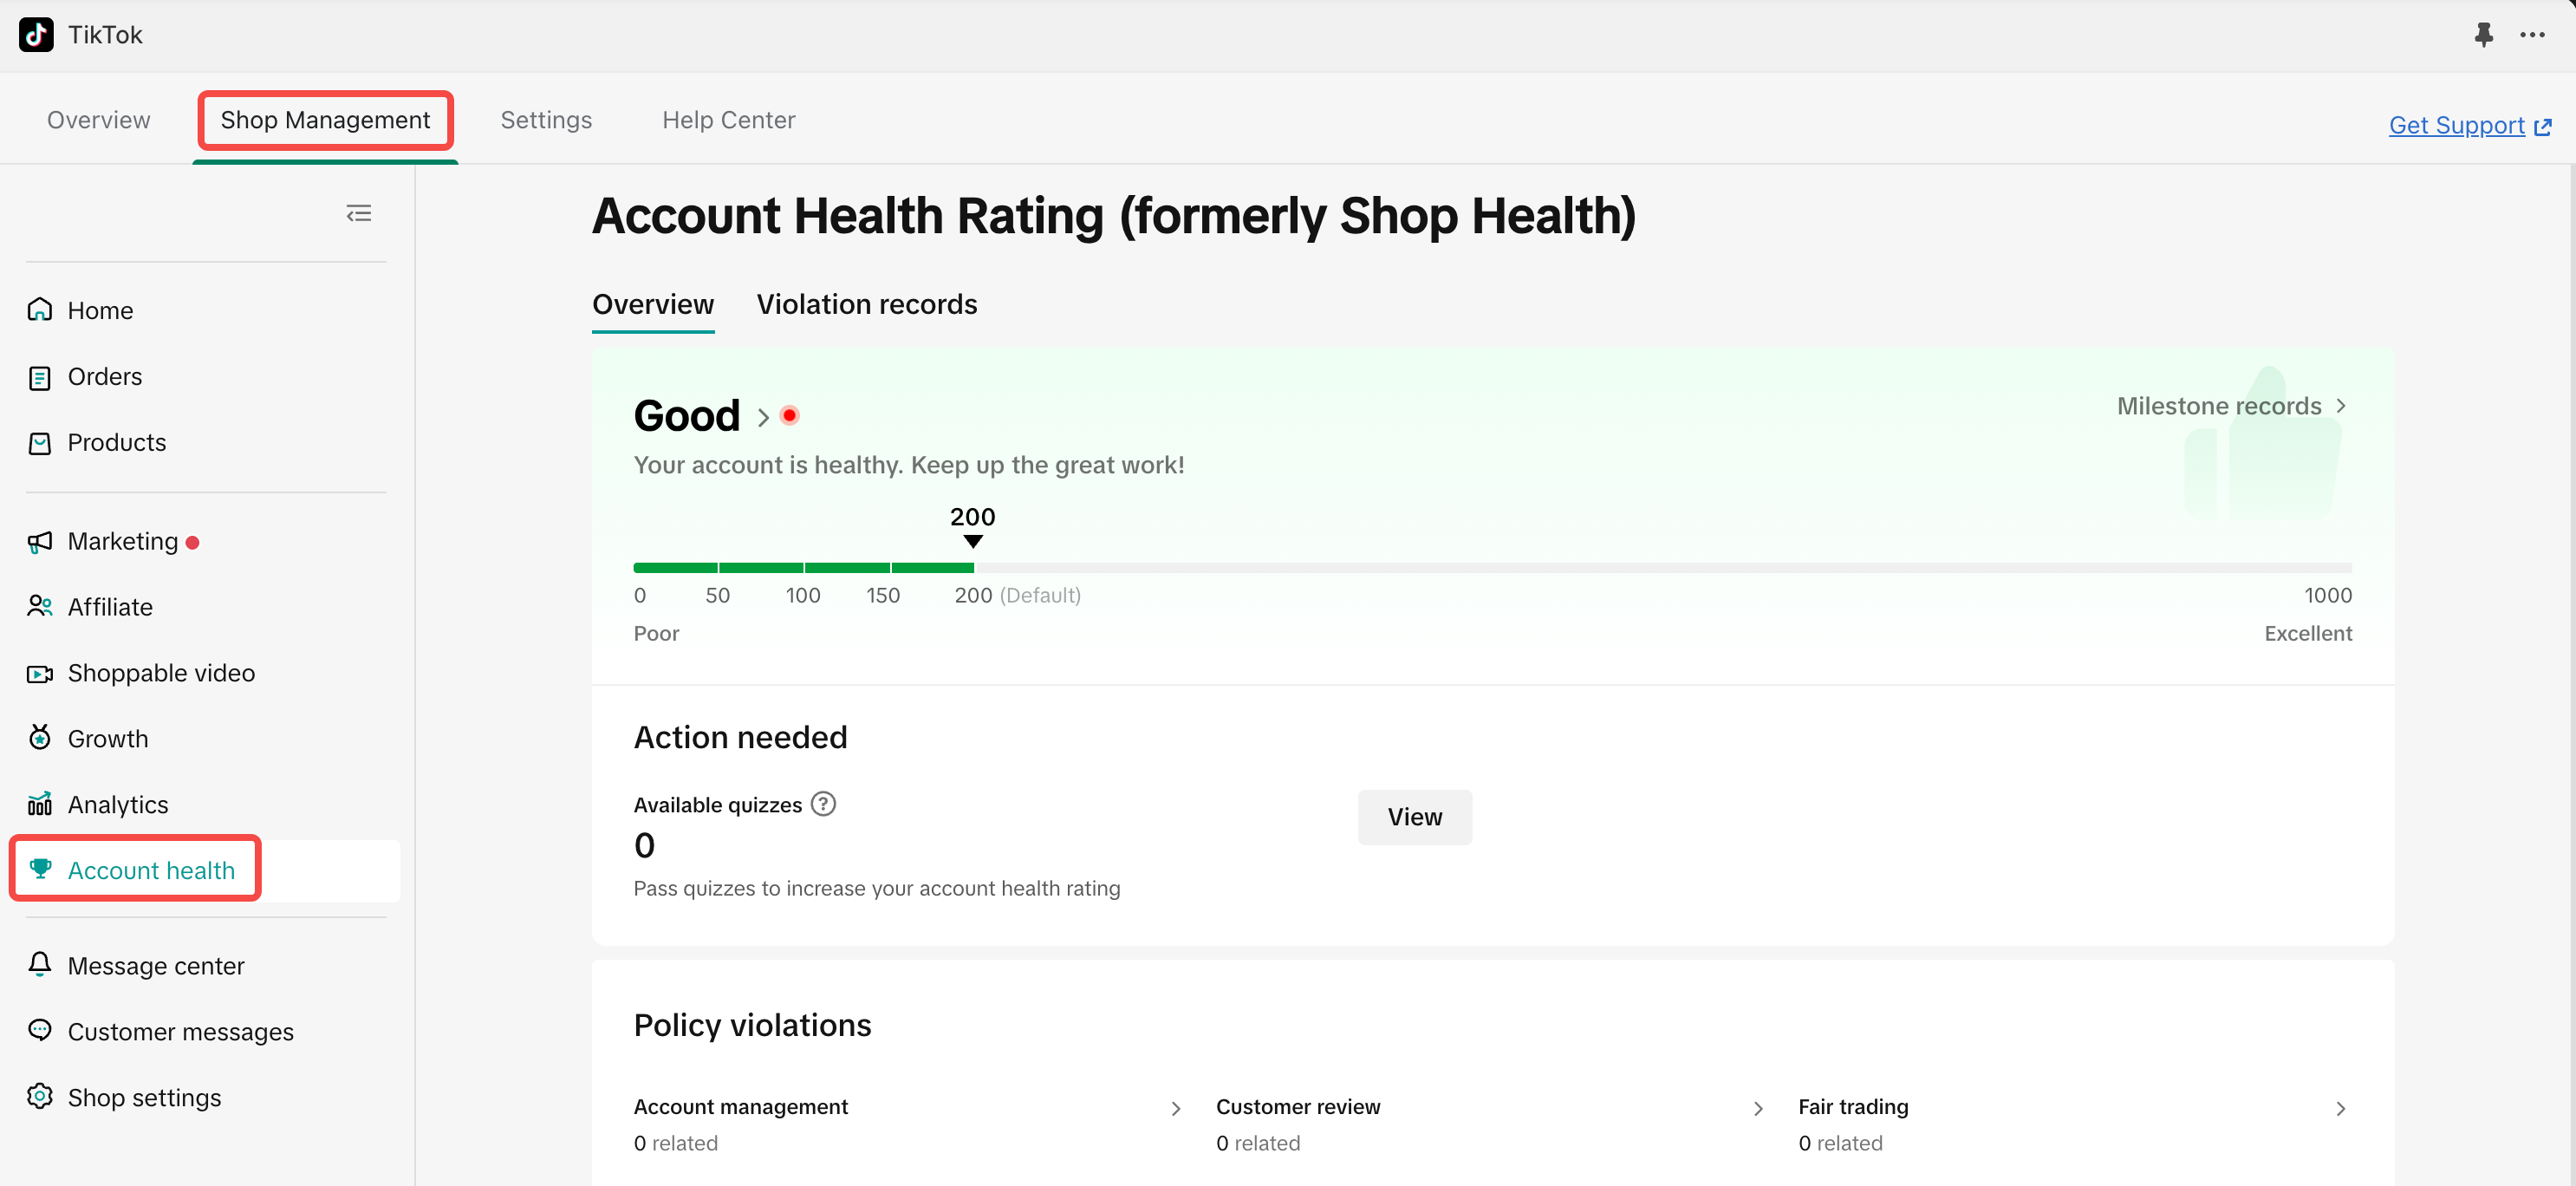Collapse the sidebar with the menu-fold icon

click(358, 213)
